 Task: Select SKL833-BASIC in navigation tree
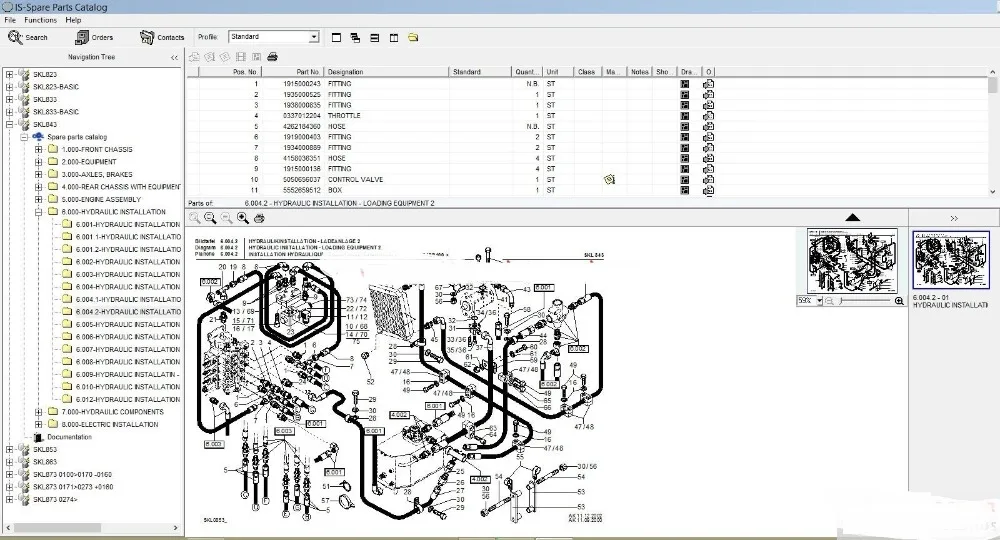click(56, 112)
